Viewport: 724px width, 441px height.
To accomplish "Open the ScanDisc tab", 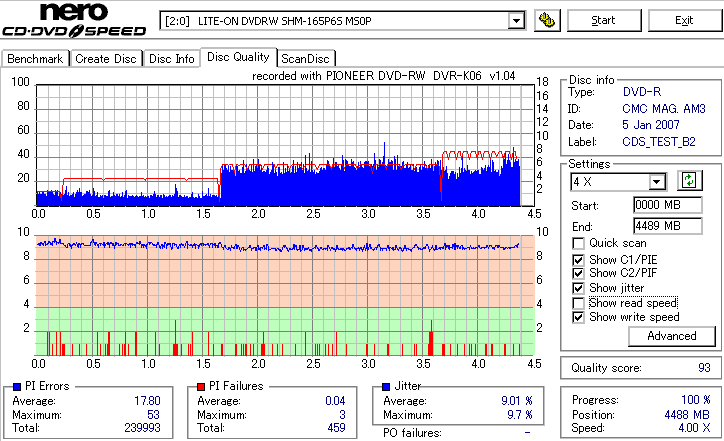I will (x=305, y=59).
